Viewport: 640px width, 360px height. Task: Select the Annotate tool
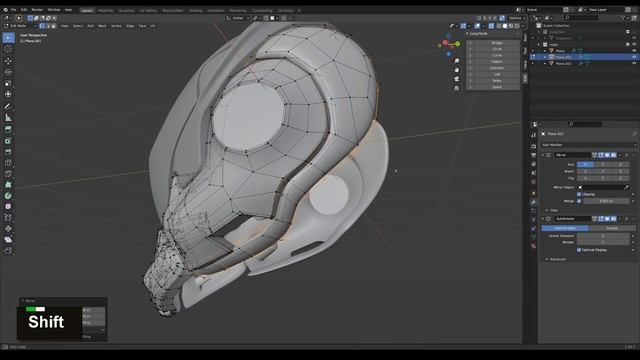tap(8, 107)
